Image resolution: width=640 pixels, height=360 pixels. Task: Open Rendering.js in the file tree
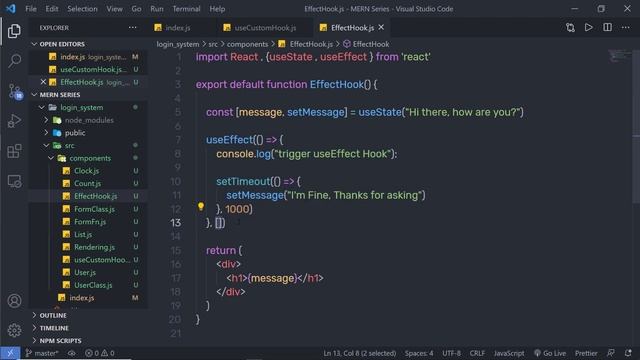(94, 247)
